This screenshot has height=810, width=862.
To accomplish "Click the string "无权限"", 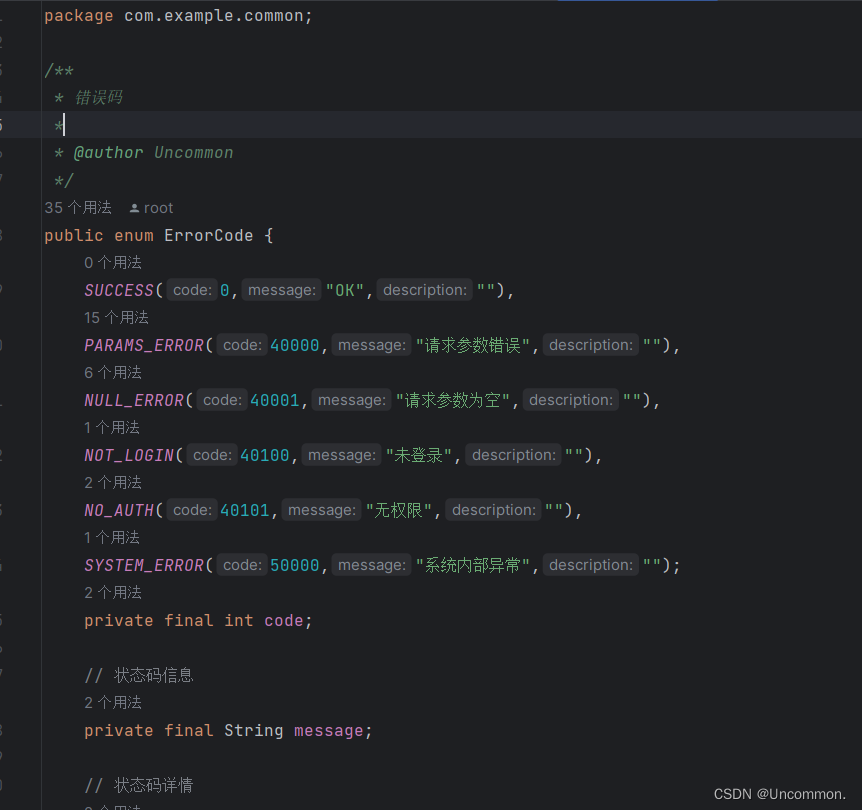I will (399, 510).
